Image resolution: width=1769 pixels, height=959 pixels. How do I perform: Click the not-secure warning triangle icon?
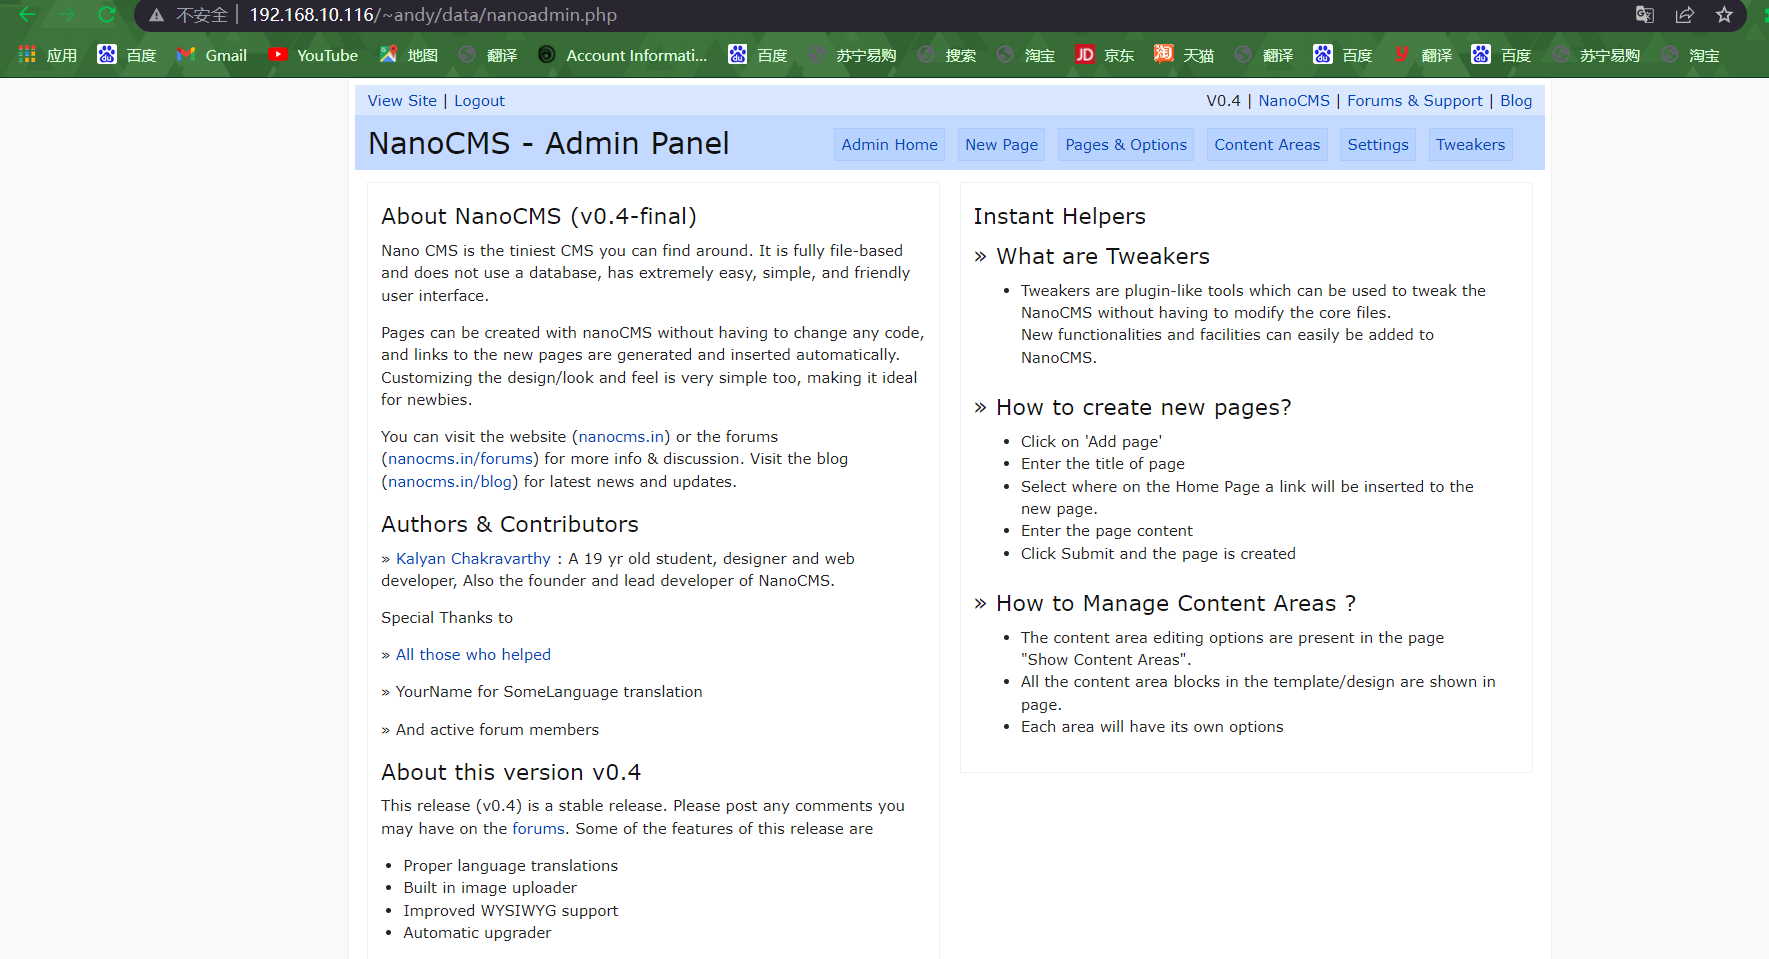pyautogui.click(x=156, y=15)
